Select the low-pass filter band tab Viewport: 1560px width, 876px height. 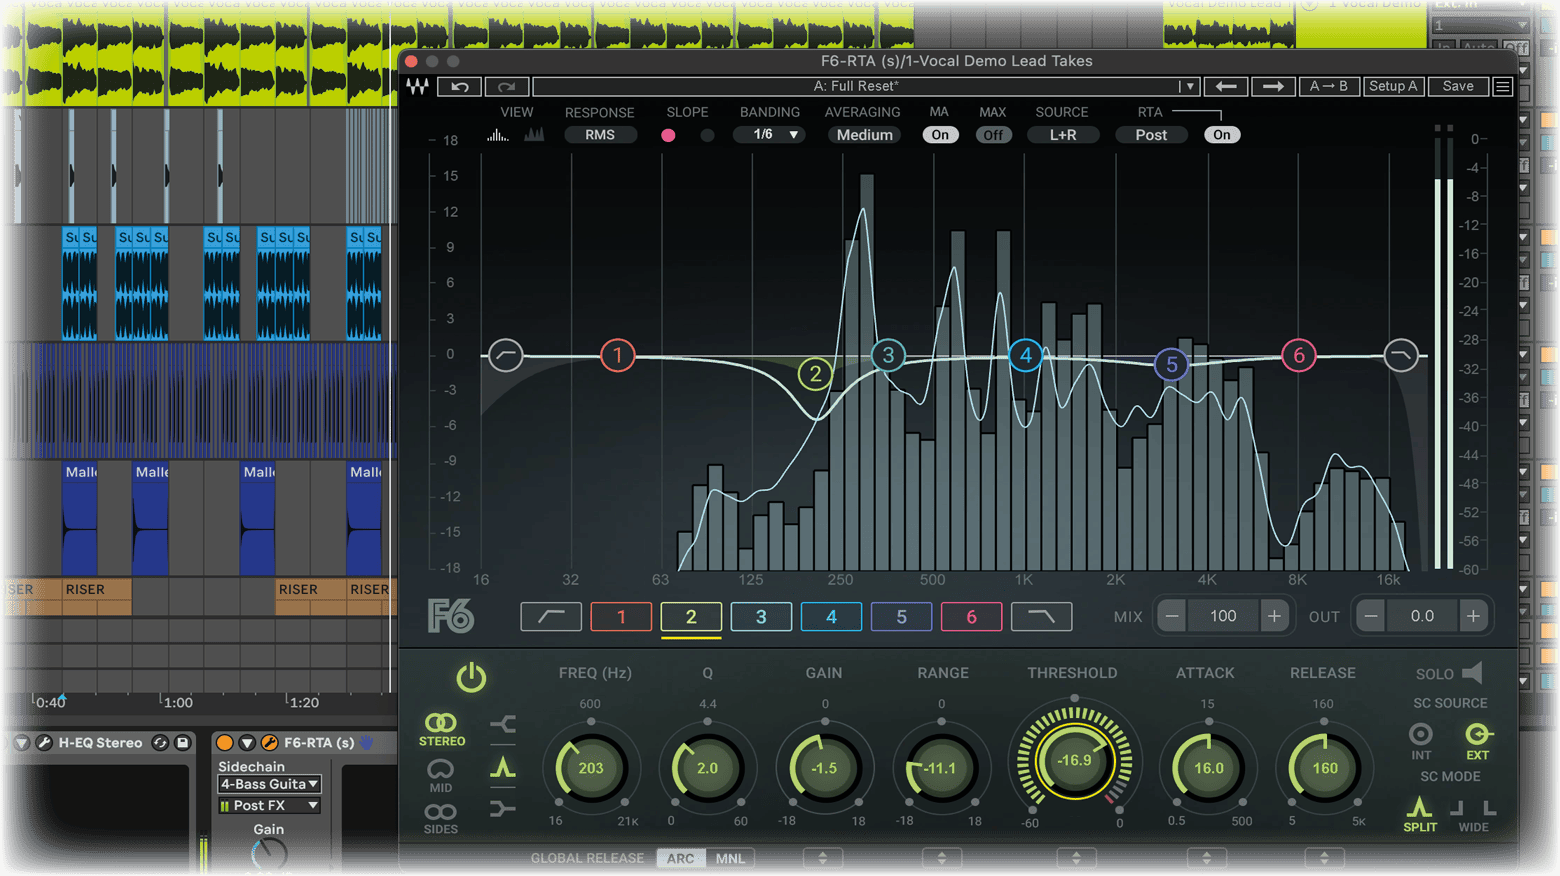pyautogui.click(x=1041, y=617)
